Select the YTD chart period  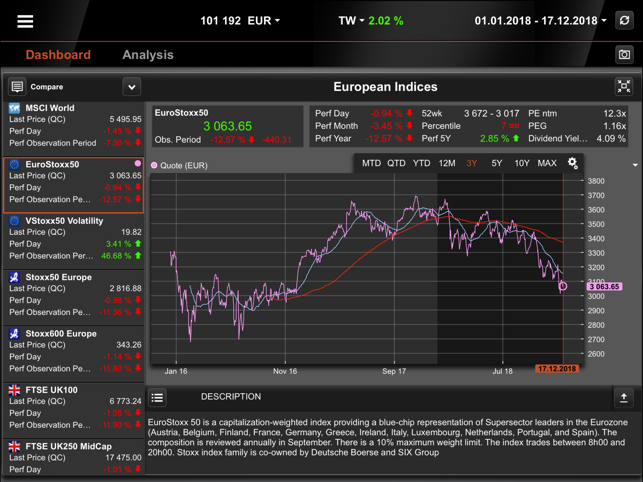(421, 163)
